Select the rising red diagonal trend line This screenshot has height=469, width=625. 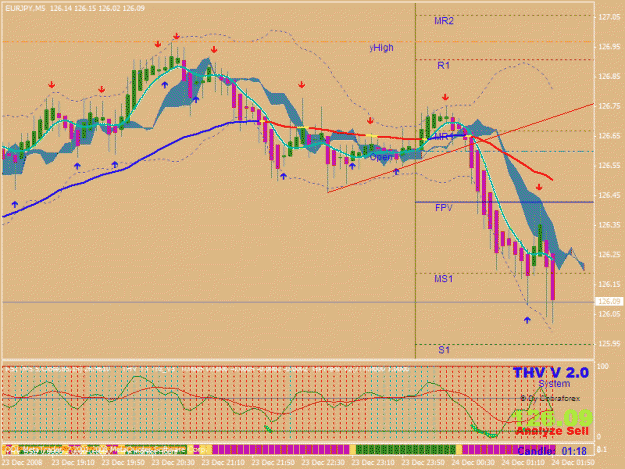[x=460, y=148]
